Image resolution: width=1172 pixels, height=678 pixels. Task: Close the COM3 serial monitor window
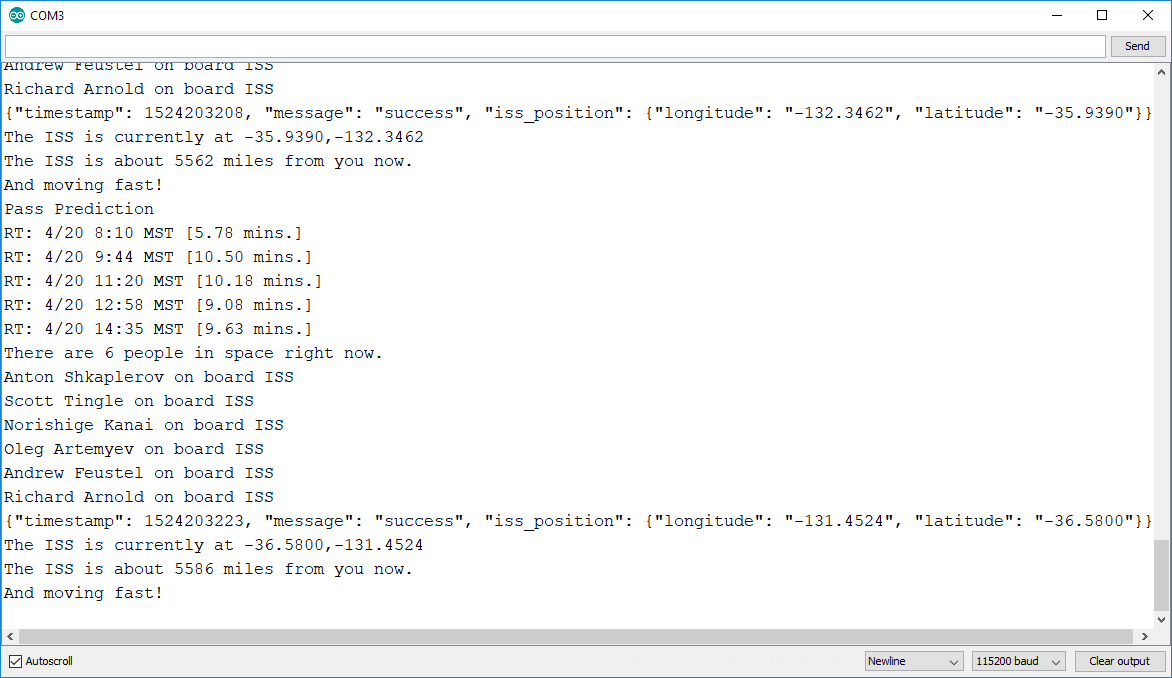[x=1148, y=15]
